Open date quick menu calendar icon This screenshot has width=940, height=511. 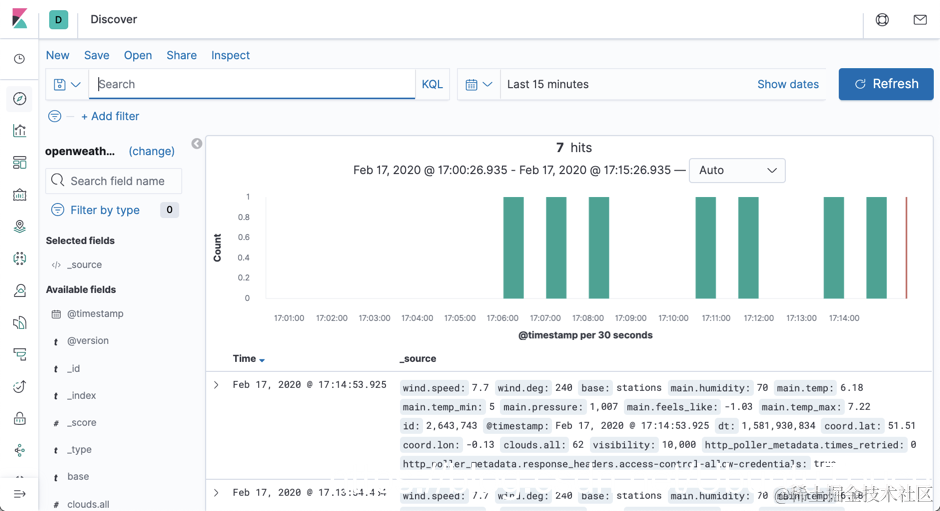coord(479,85)
